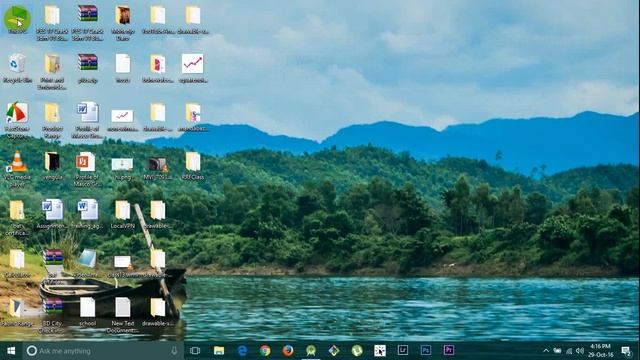Viewport: 640px width, 360px height.
Task: Open the Recycle Bin desktop icon
Action: [x=17, y=69]
